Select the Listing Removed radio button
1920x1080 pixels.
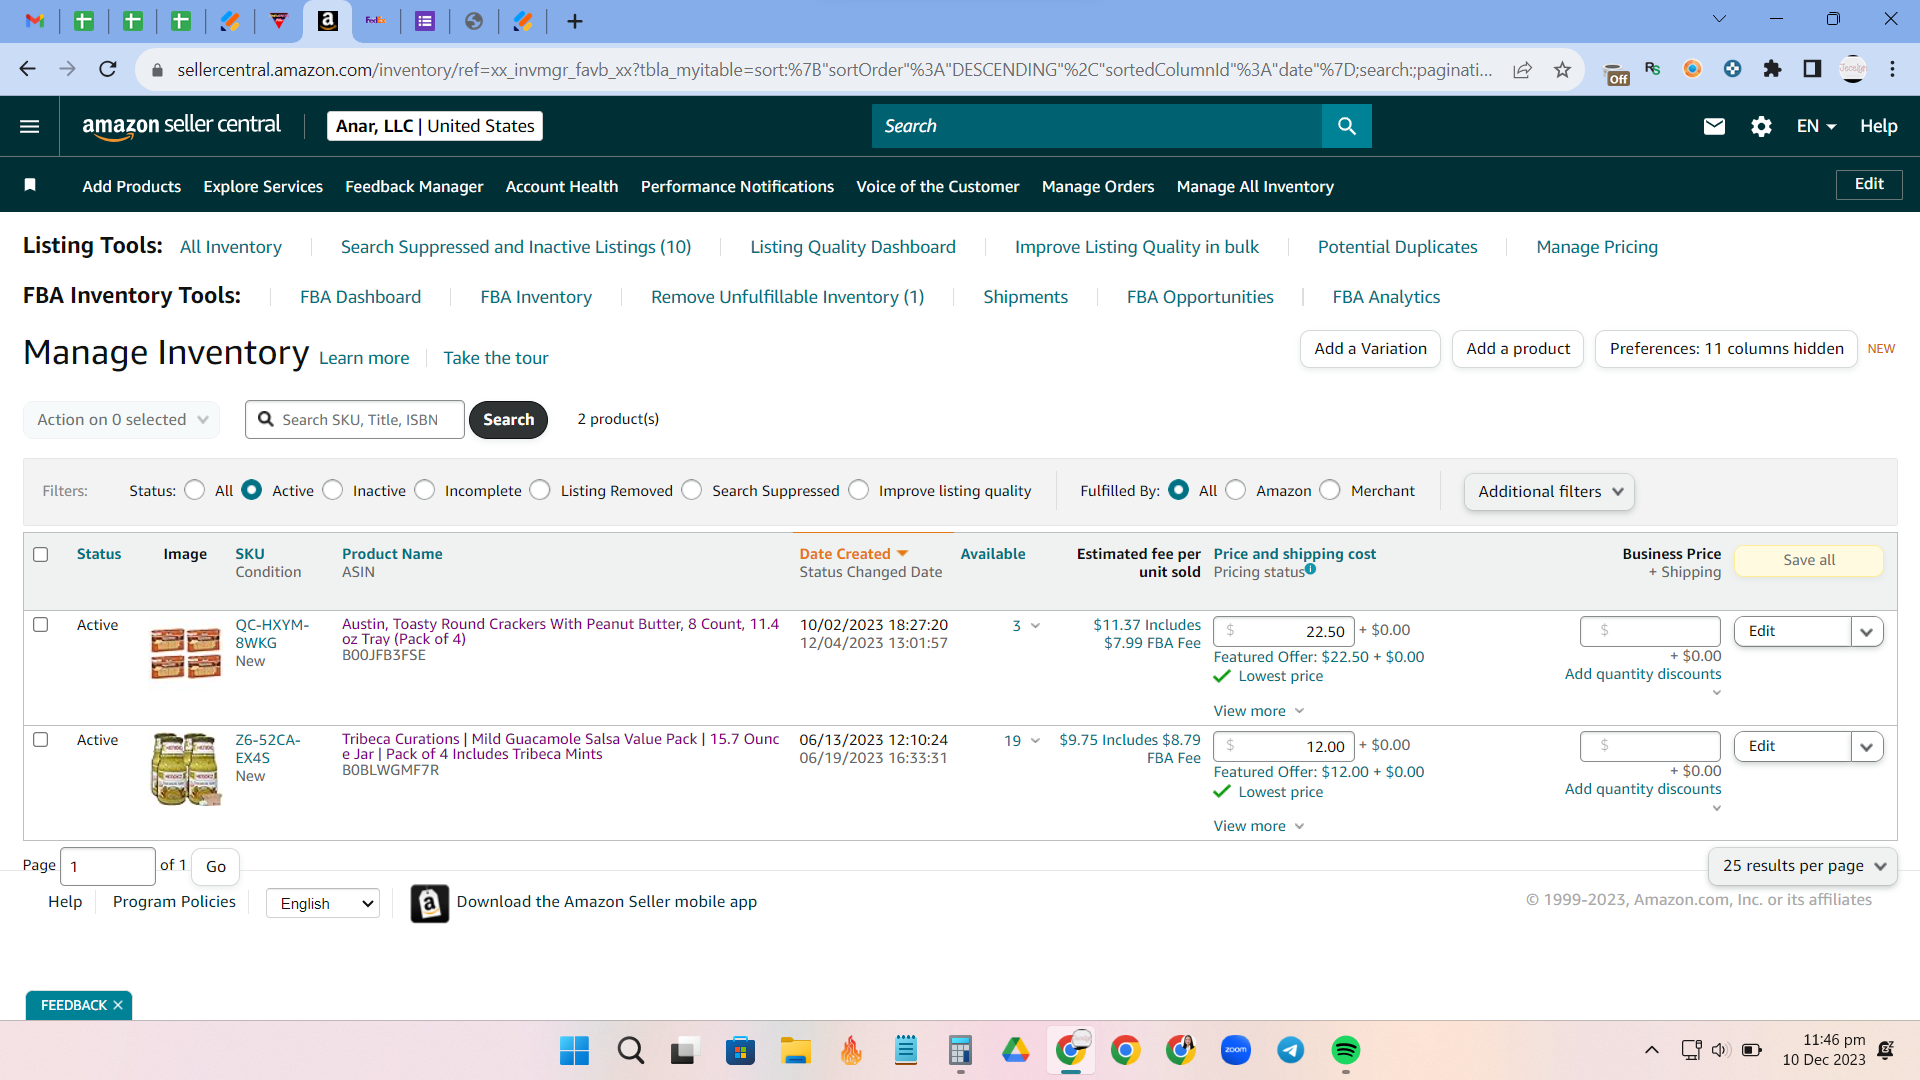(x=540, y=490)
